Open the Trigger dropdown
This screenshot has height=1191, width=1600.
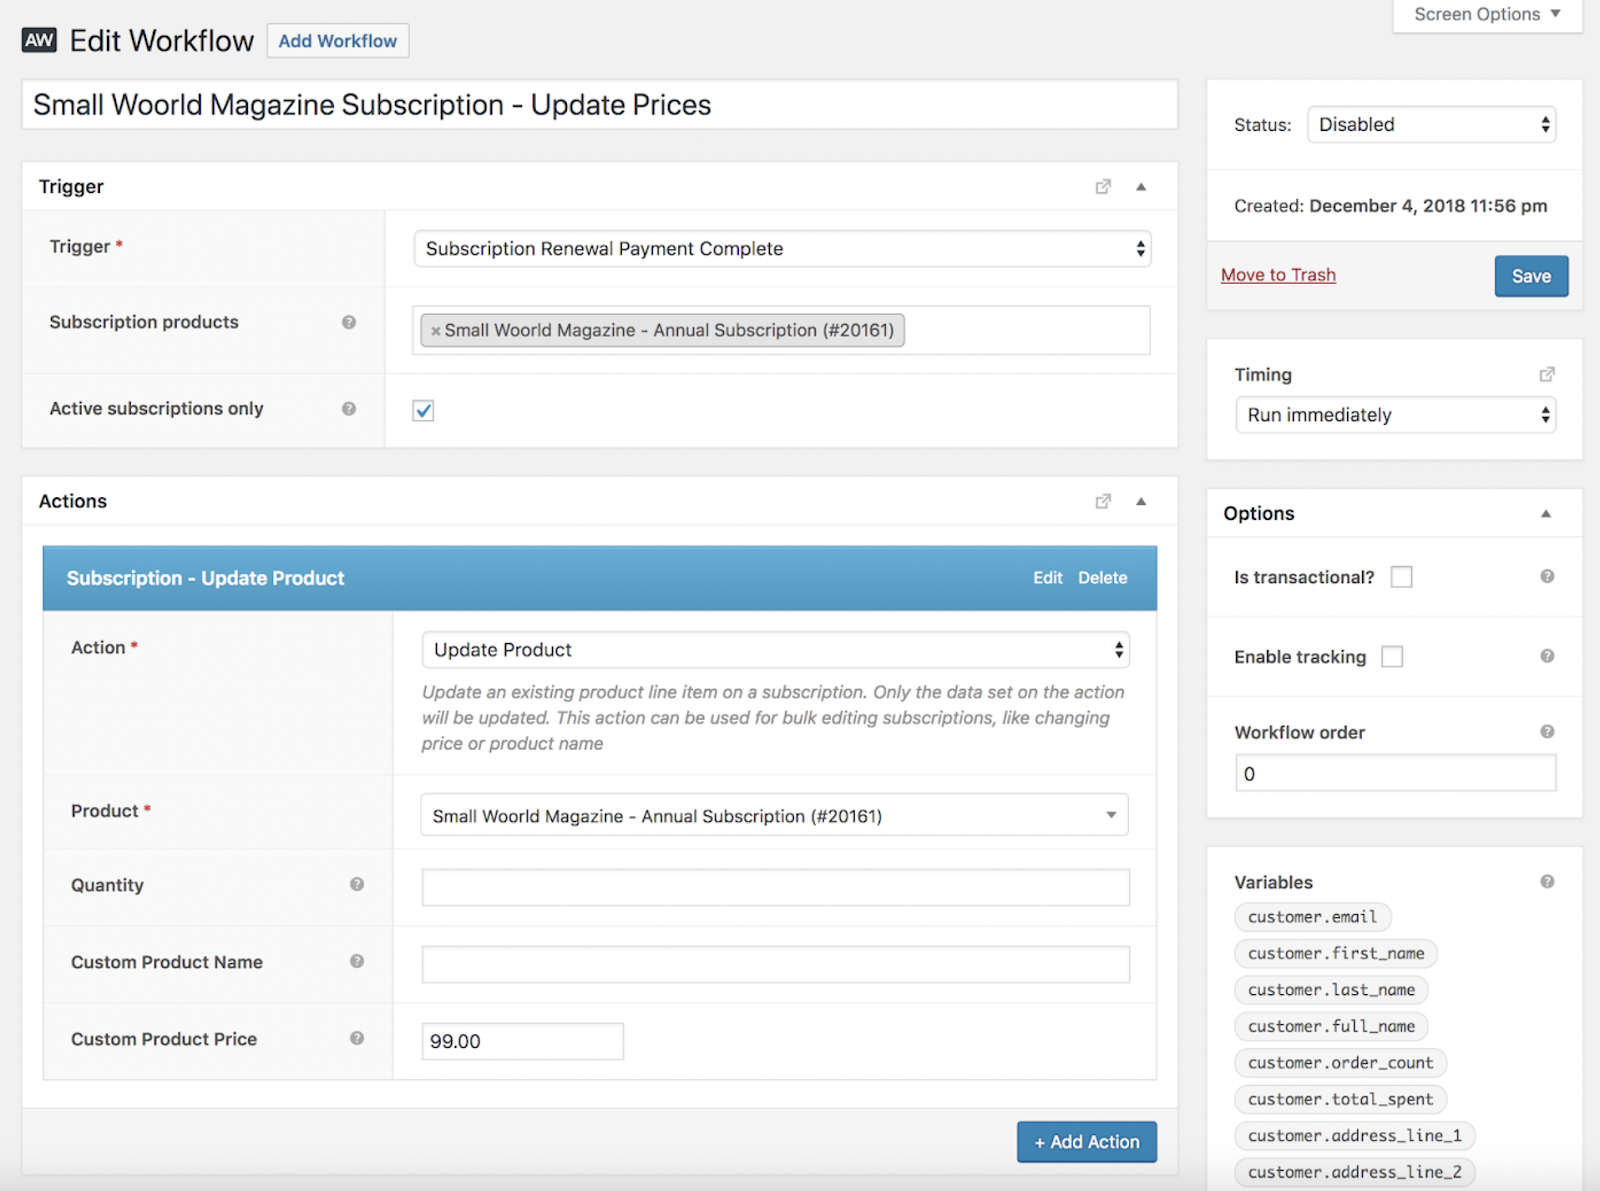click(782, 249)
